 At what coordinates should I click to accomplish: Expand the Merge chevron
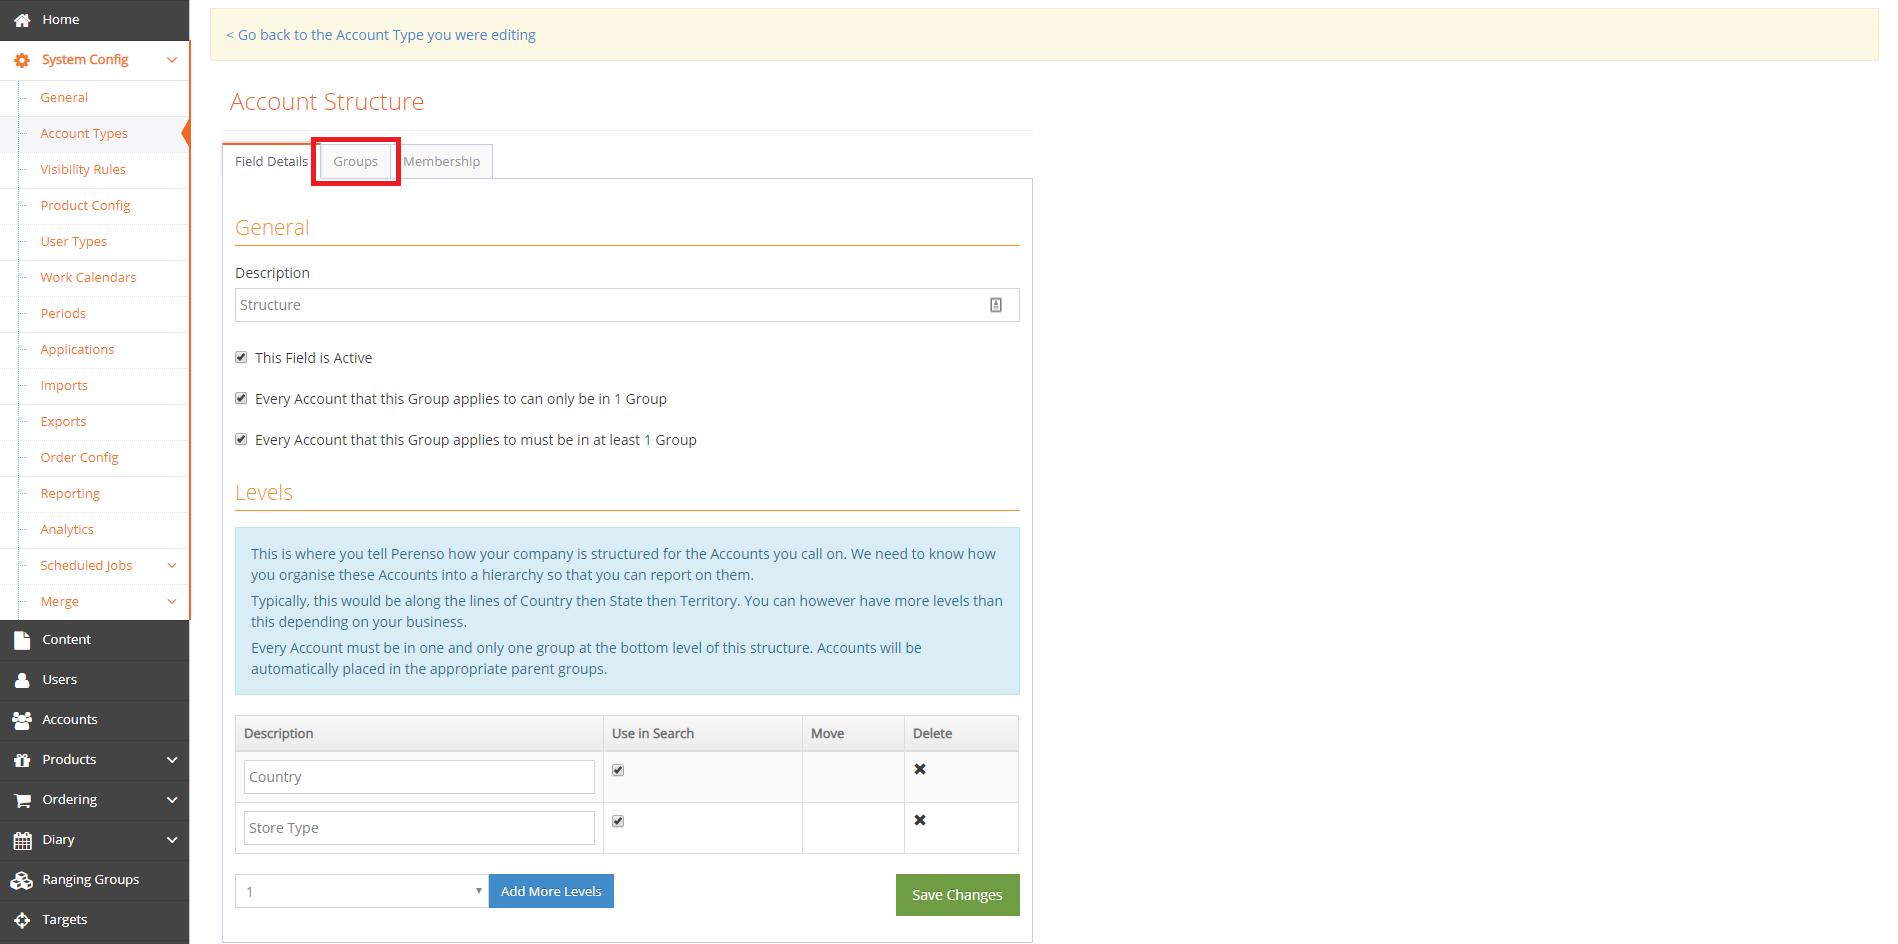(172, 602)
